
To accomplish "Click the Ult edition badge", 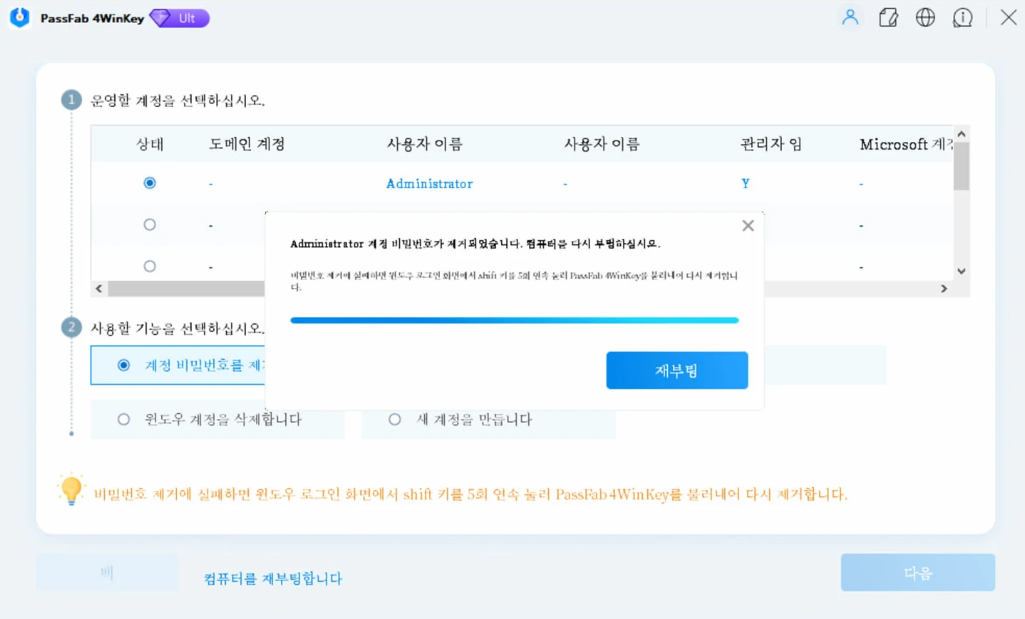I will pyautogui.click(x=180, y=18).
